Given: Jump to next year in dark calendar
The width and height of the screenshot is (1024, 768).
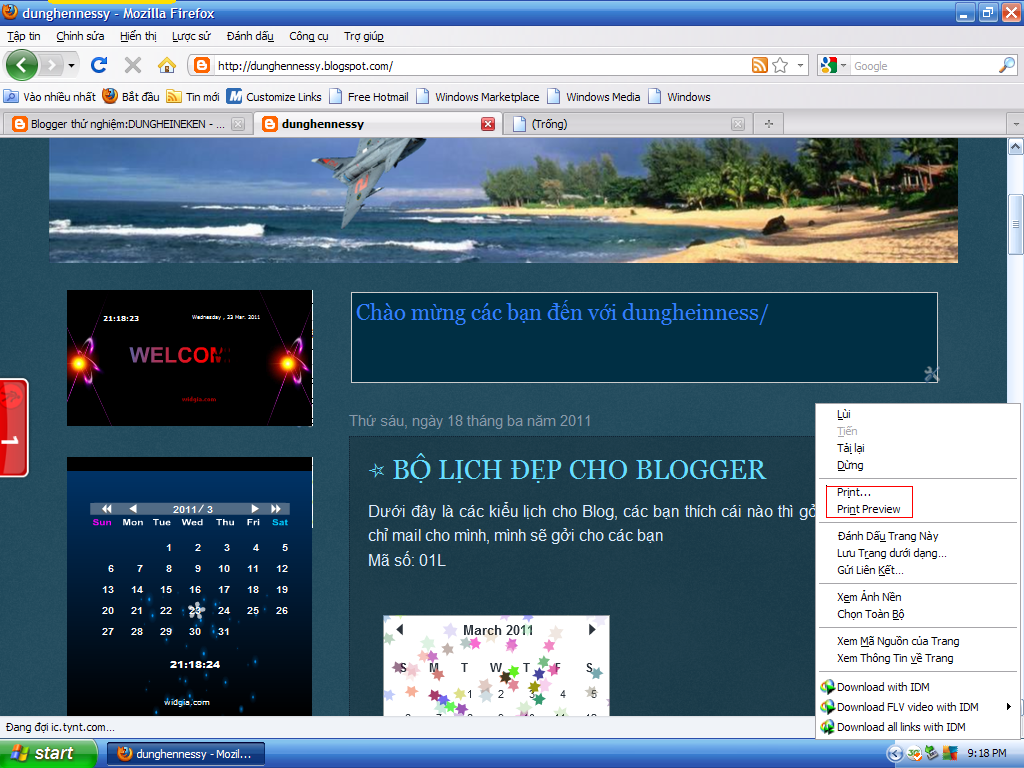Looking at the screenshot, I should (x=276, y=509).
